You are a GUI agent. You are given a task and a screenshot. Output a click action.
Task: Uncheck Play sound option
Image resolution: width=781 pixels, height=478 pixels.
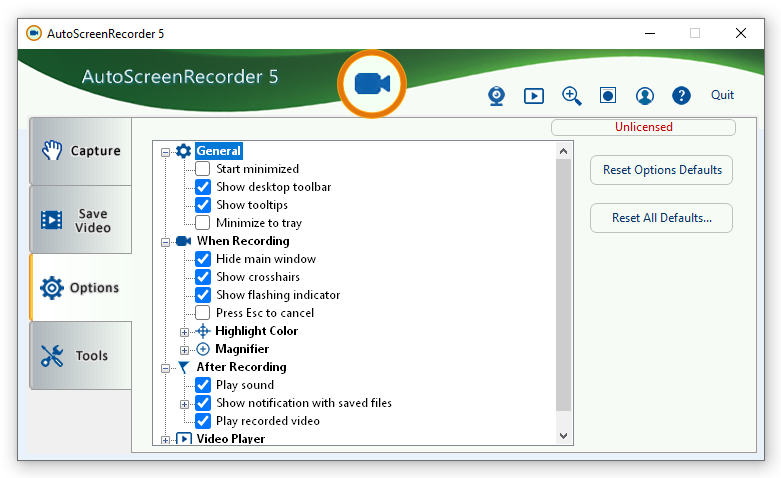click(203, 385)
